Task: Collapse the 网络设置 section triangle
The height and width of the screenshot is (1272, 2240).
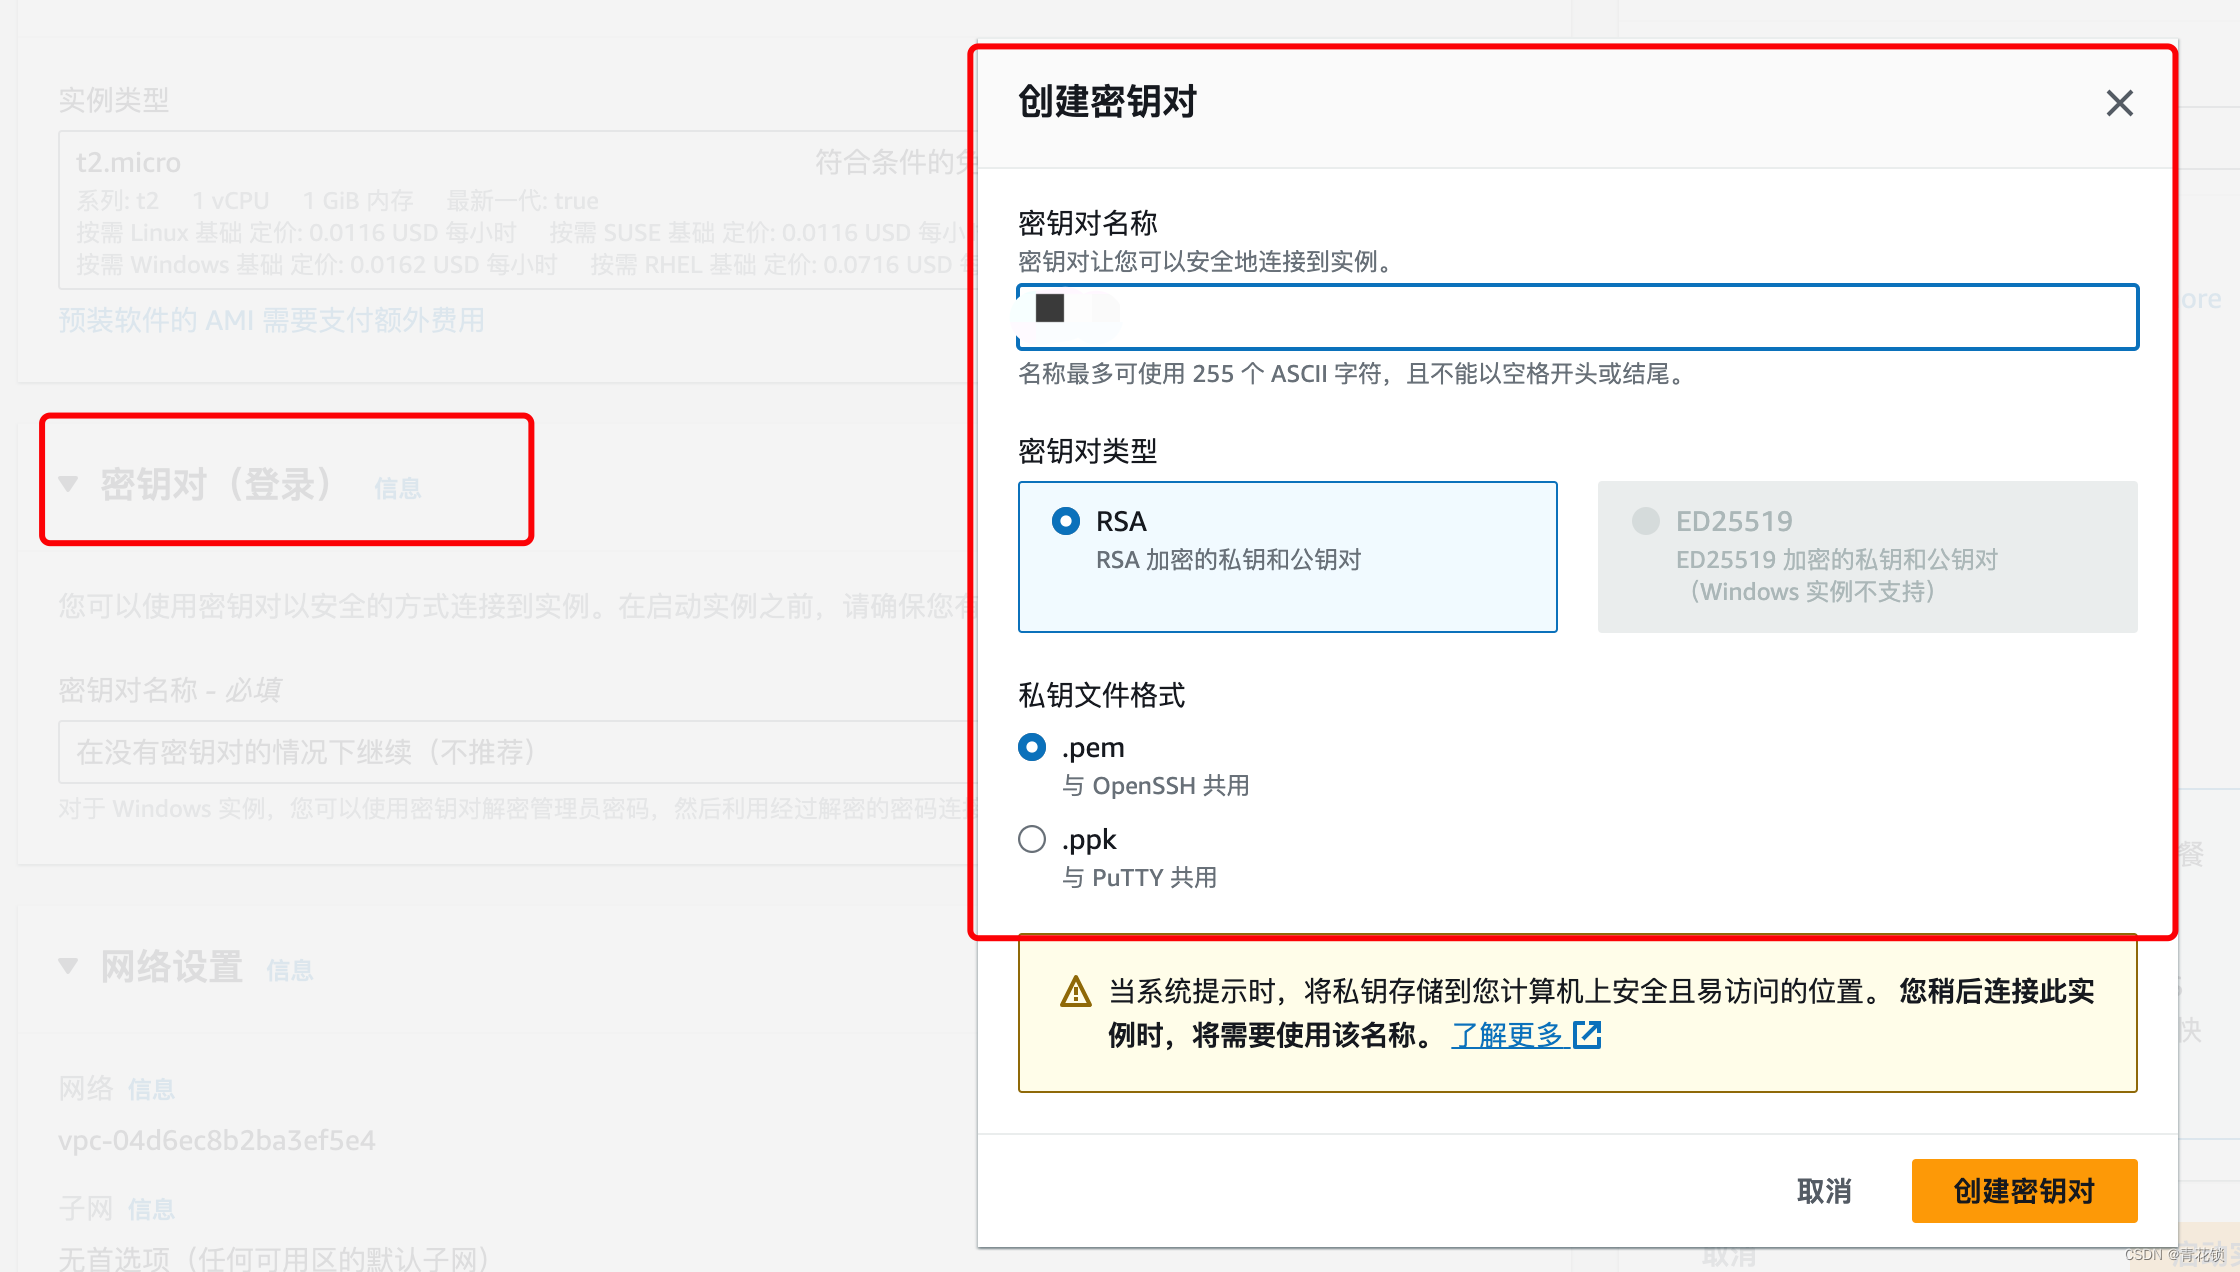Action: [68, 967]
